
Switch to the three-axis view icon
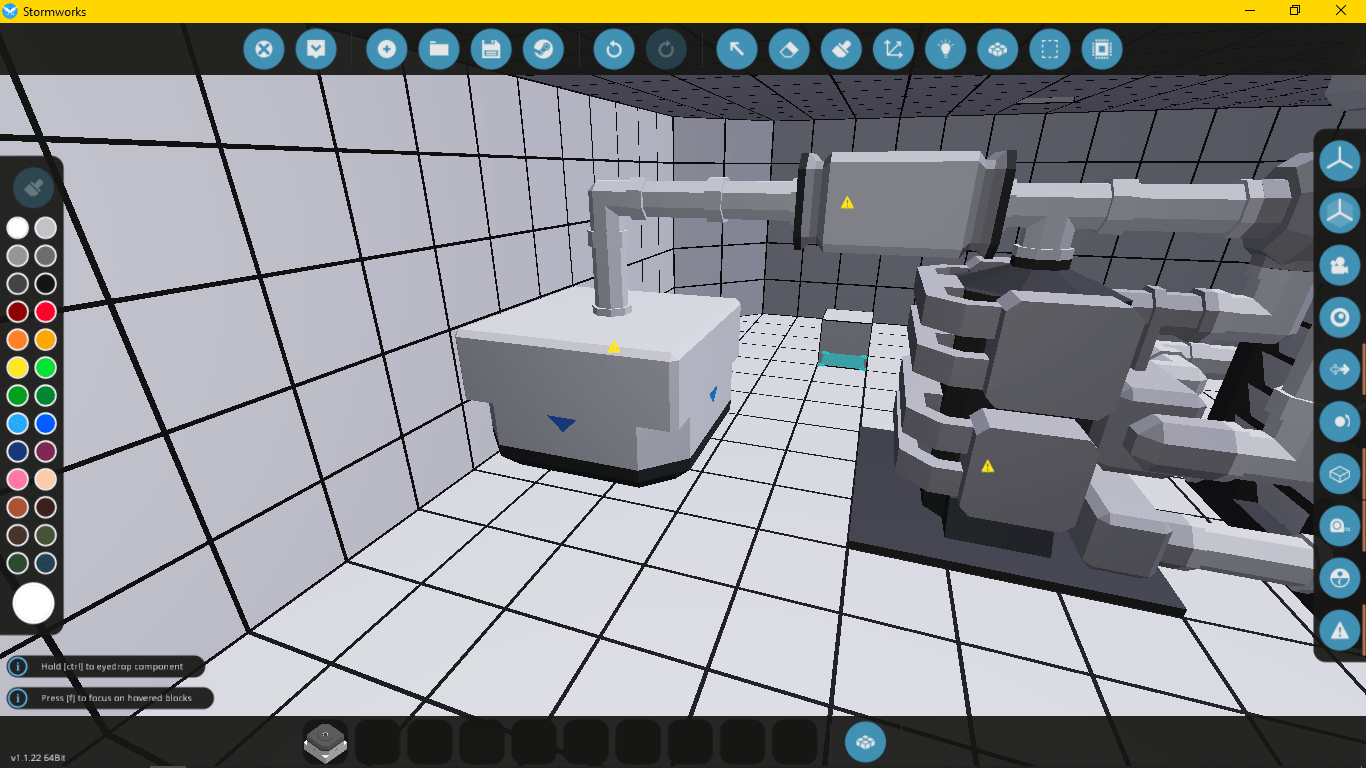tap(1339, 160)
